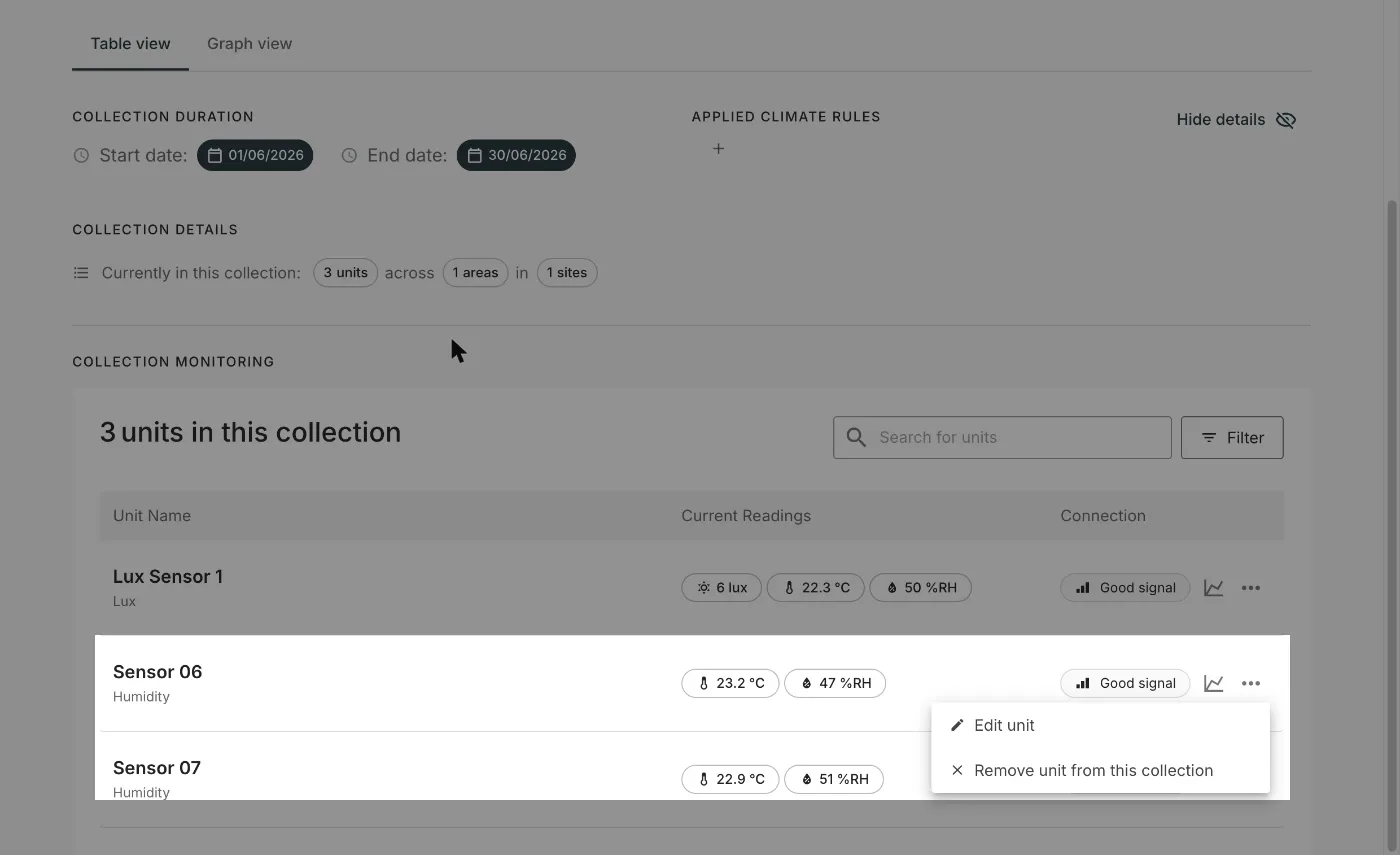The width and height of the screenshot is (1400, 855).
Task: Toggle Hide details visibility
Action: coord(1236,120)
